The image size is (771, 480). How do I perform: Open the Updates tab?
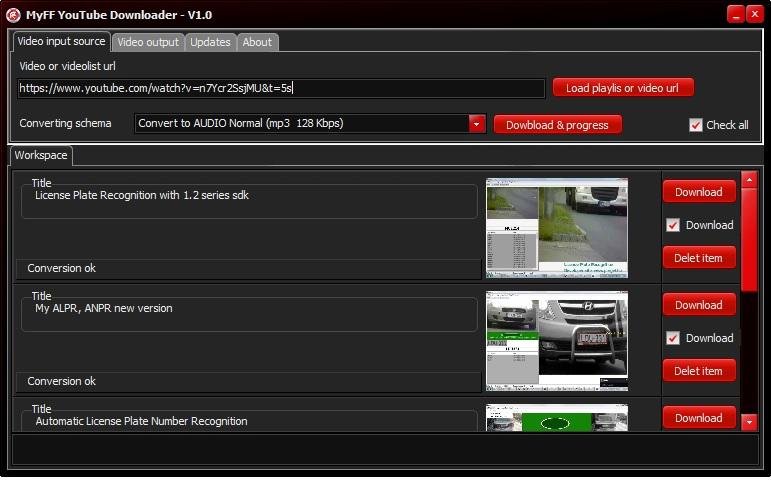pos(210,42)
